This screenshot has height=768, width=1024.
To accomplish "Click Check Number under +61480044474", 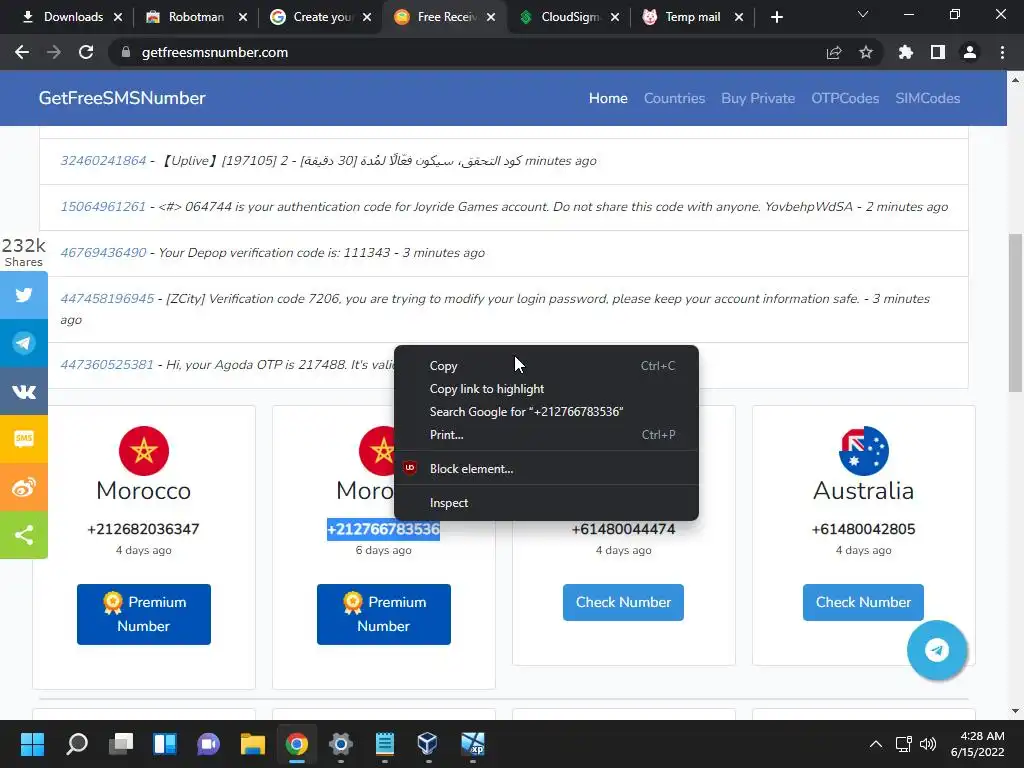I will [623, 602].
